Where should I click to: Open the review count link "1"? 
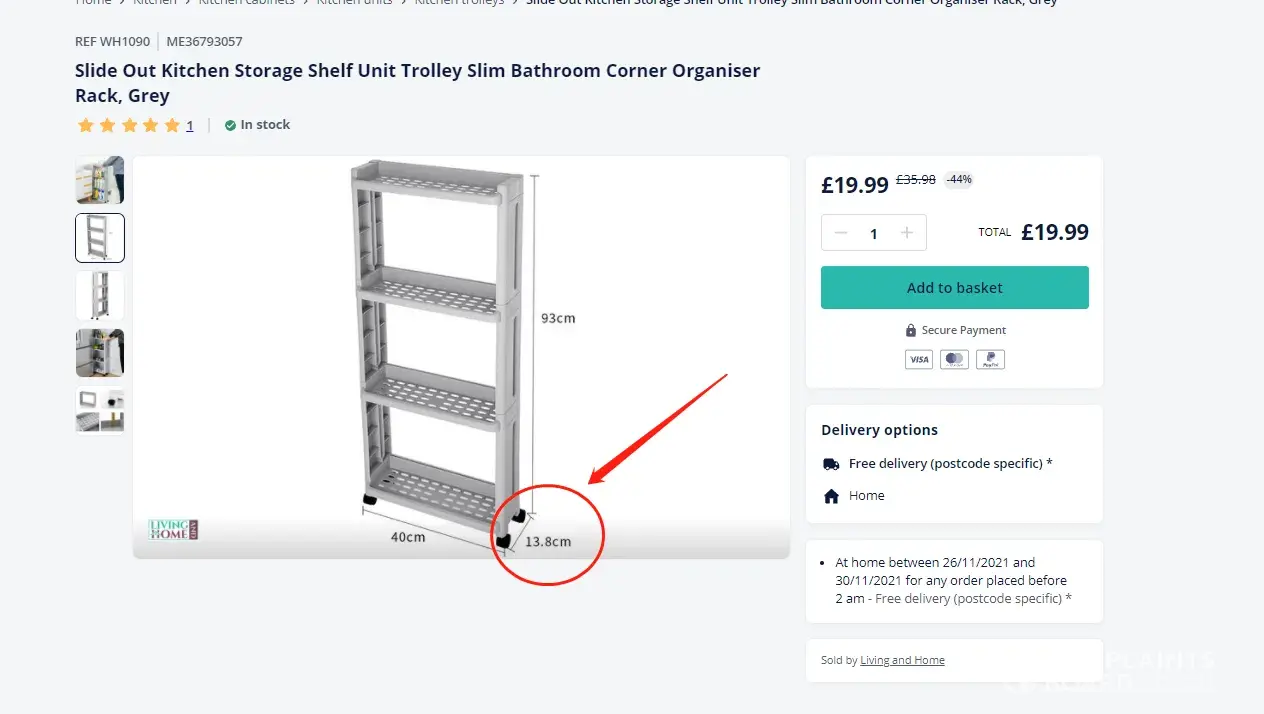point(190,126)
